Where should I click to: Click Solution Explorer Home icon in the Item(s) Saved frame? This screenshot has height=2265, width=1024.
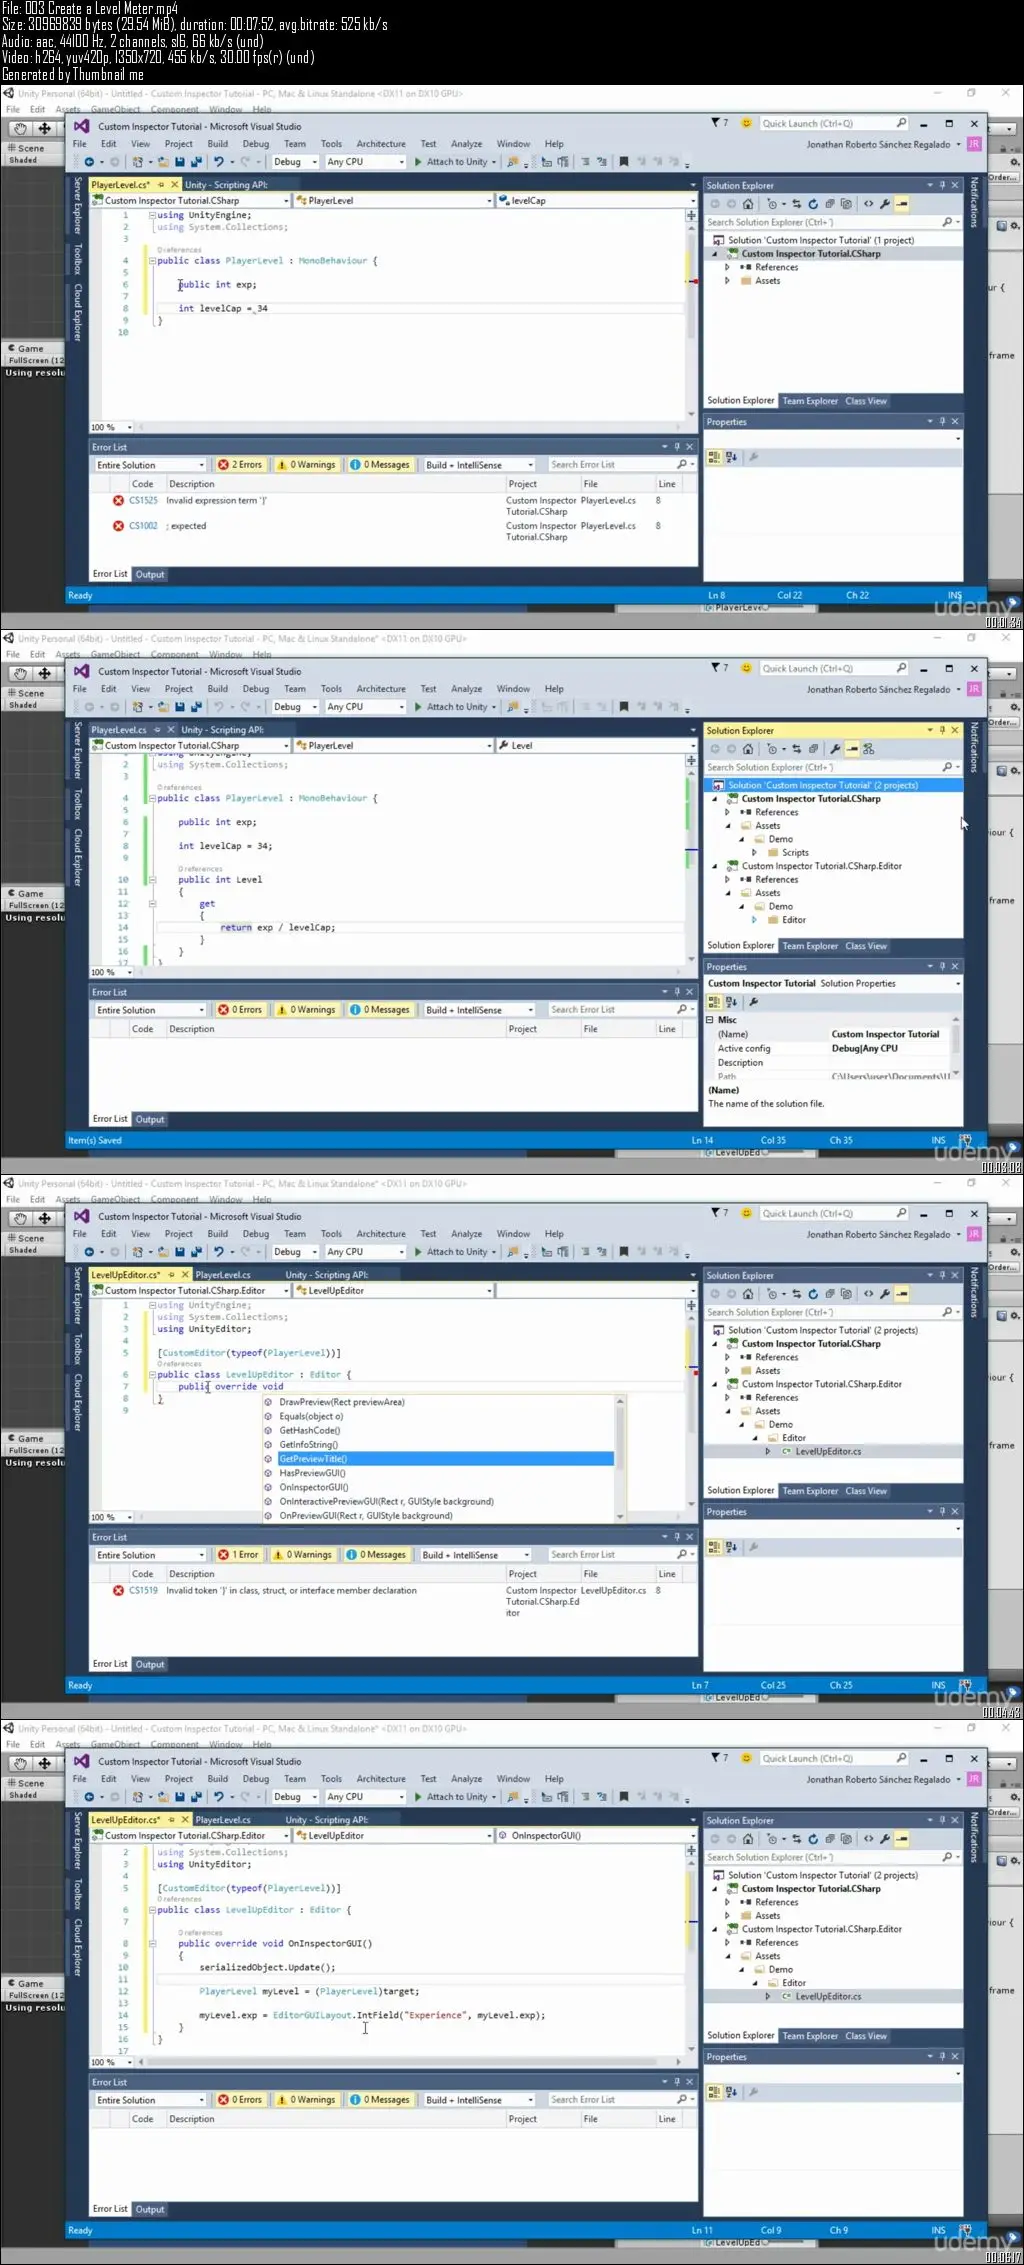coord(748,749)
